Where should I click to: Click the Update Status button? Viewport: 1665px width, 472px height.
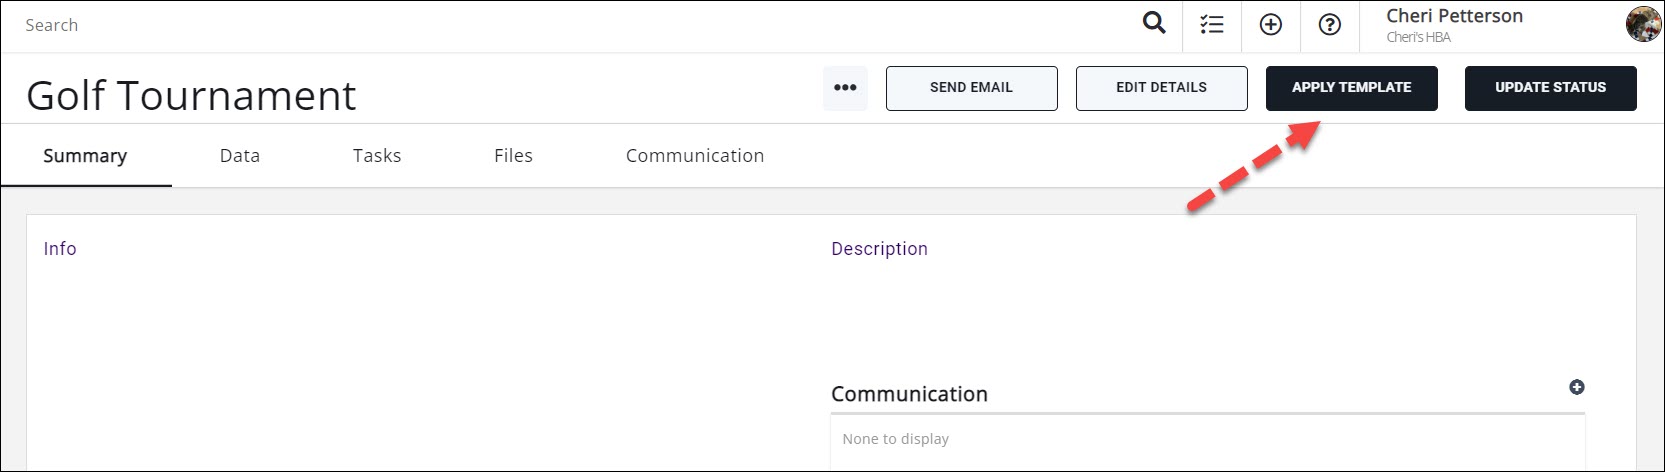[x=1550, y=88]
